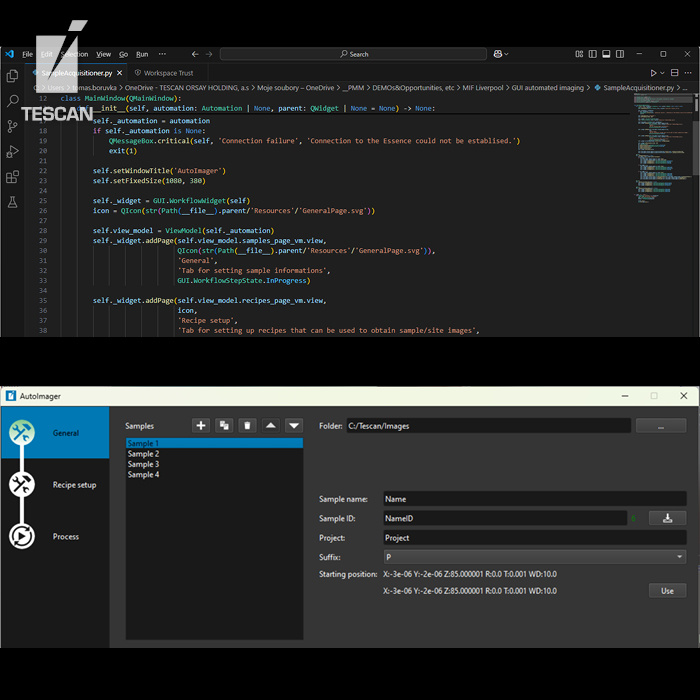
Task: Browse for folder with the ... button
Action: [660, 426]
